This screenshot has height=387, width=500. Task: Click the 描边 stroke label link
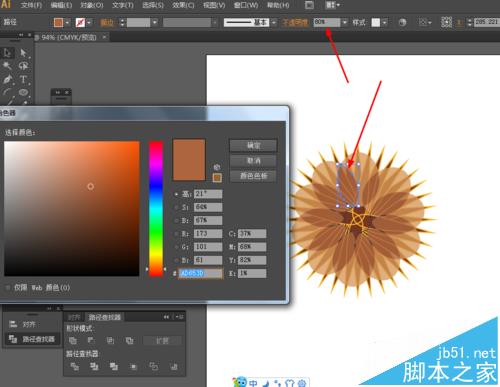tap(107, 23)
